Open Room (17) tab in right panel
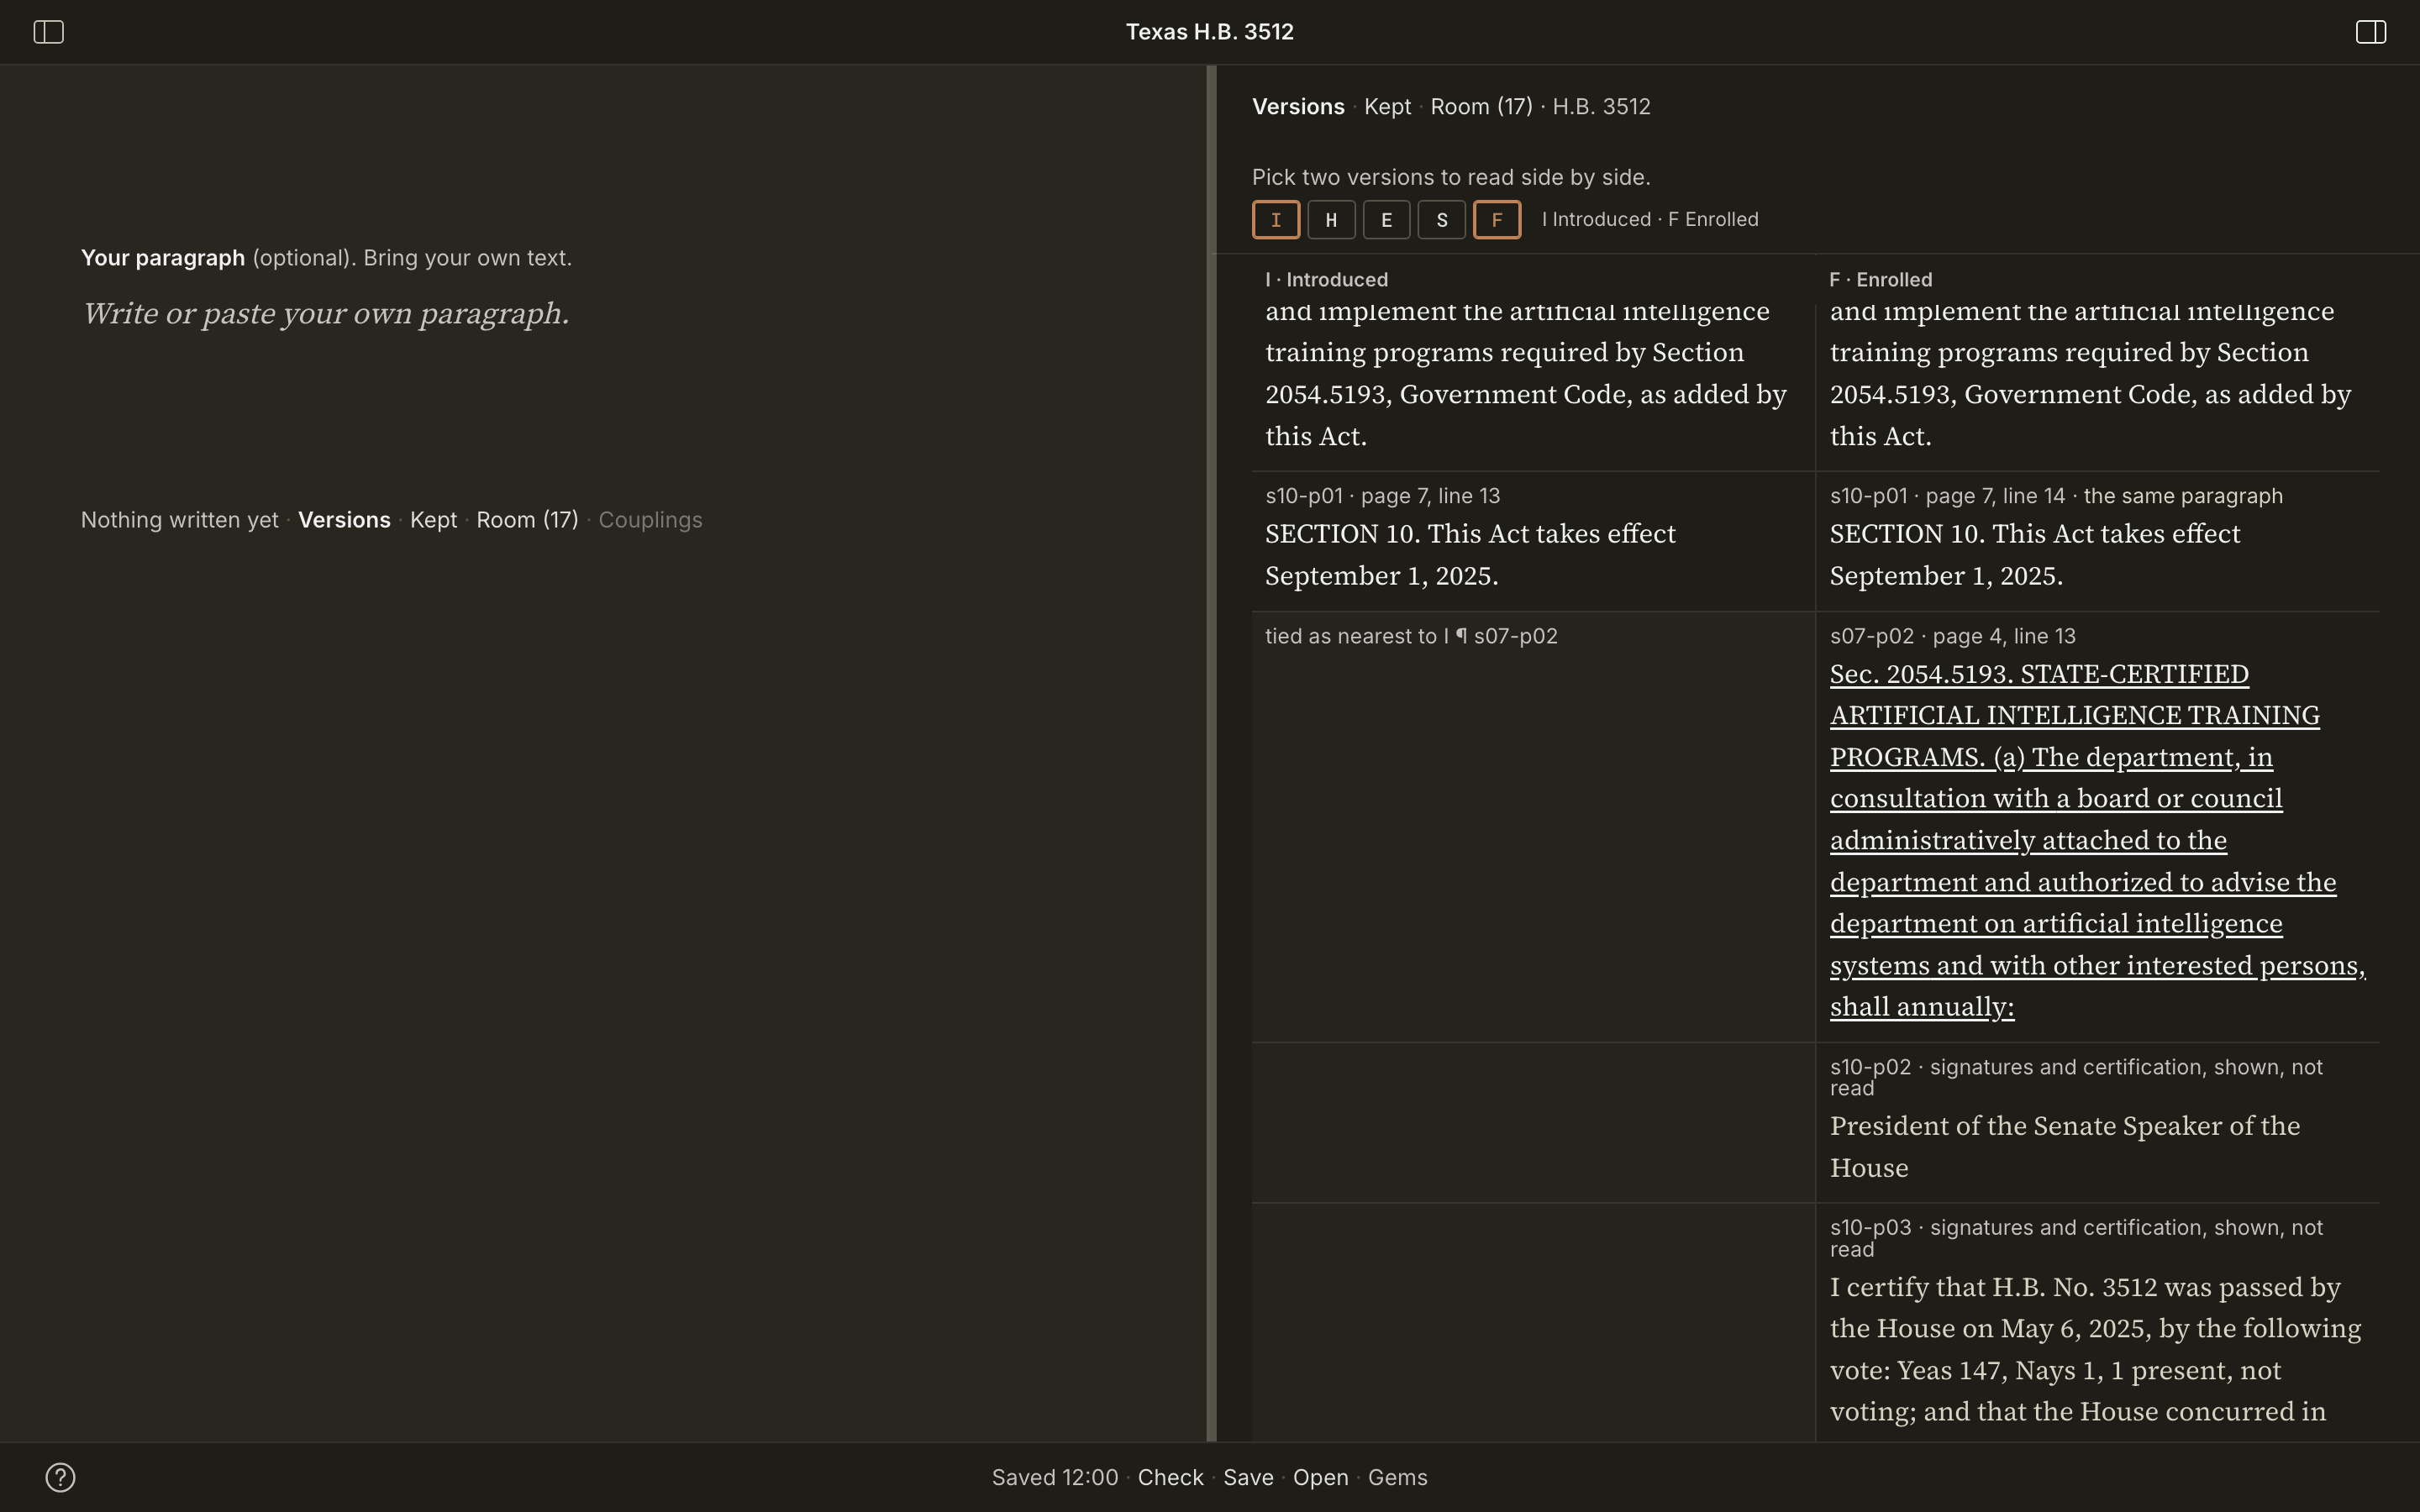 [x=1481, y=106]
